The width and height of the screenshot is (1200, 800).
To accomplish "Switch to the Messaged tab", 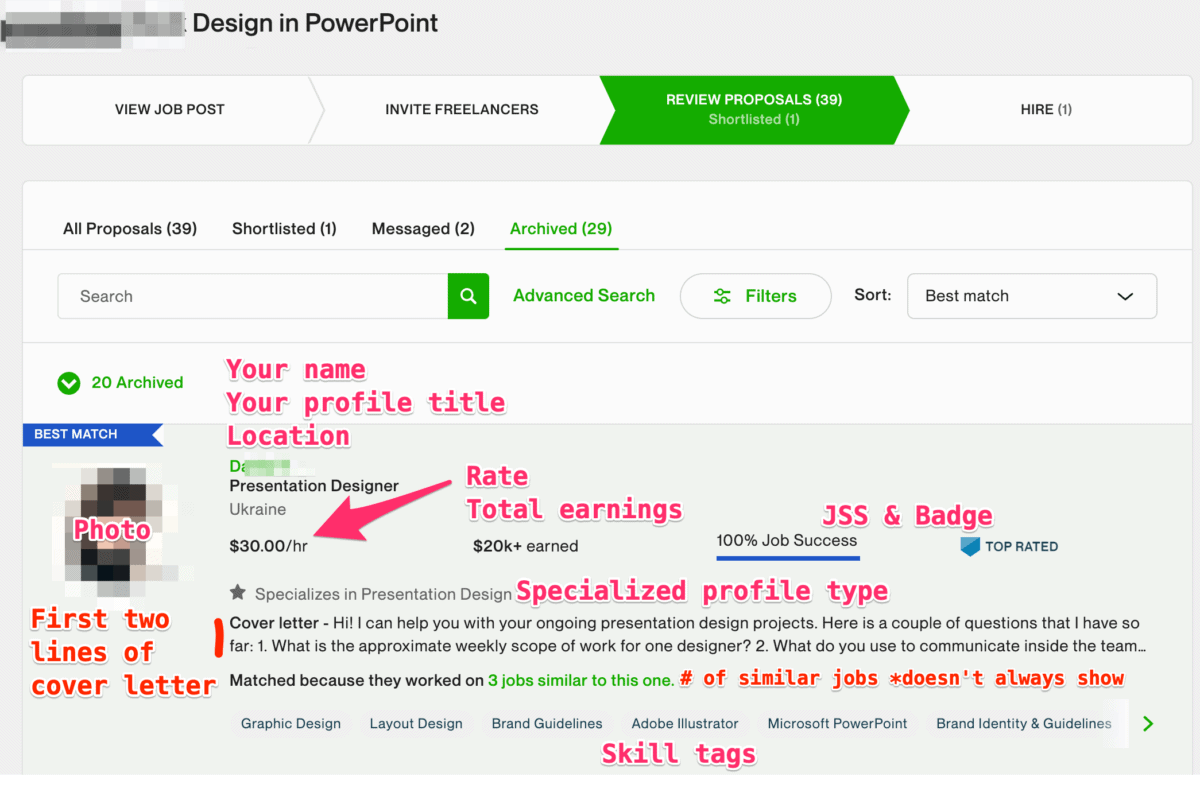I will tap(422, 228).
